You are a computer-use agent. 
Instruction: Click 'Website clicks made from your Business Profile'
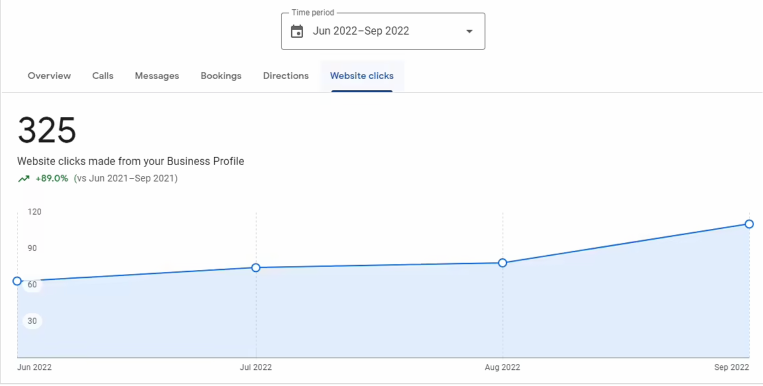click(130, 161)
